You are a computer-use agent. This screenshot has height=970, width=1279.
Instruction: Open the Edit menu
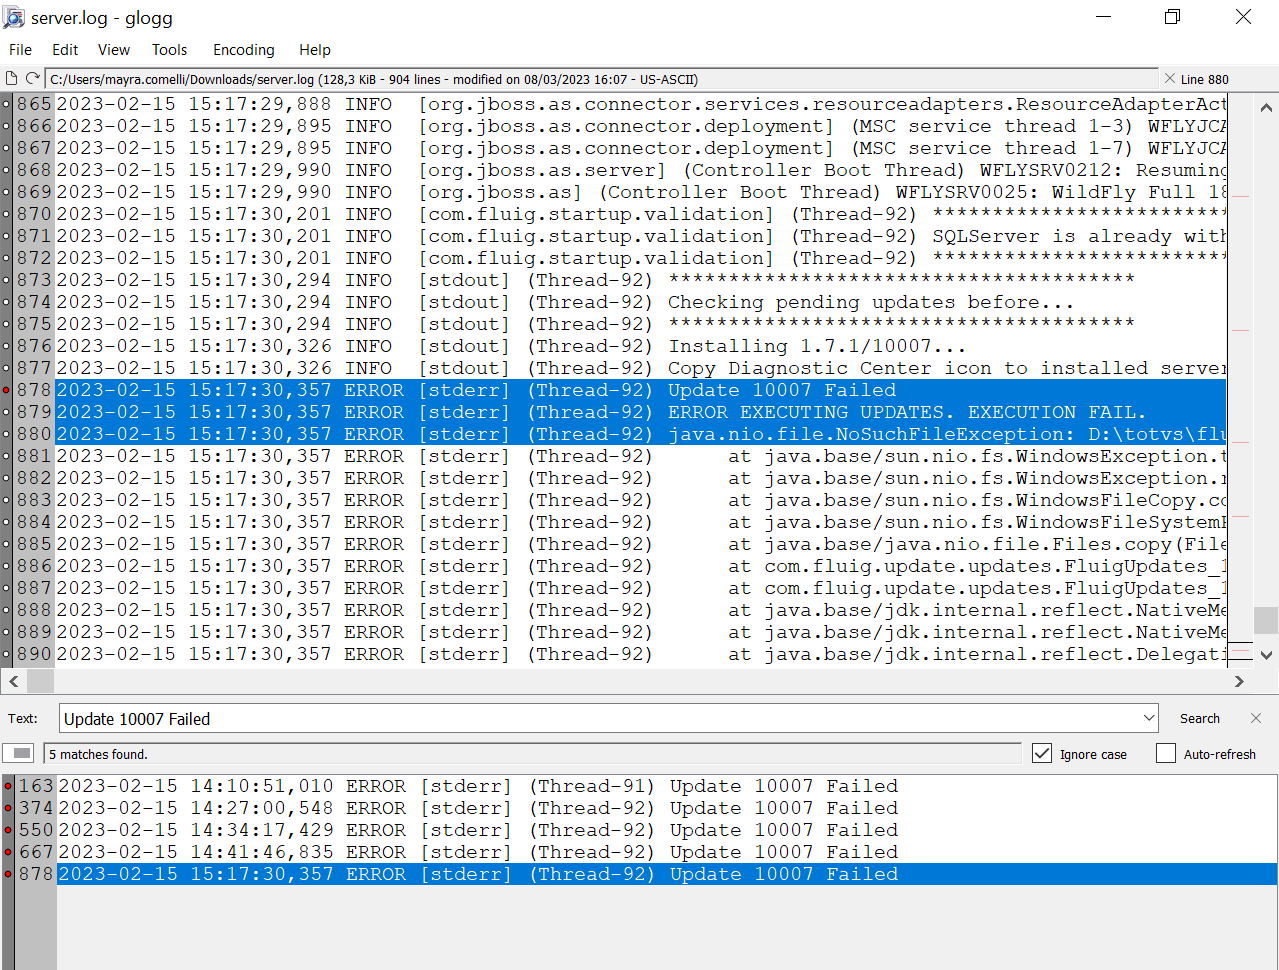tap(65, 50)
